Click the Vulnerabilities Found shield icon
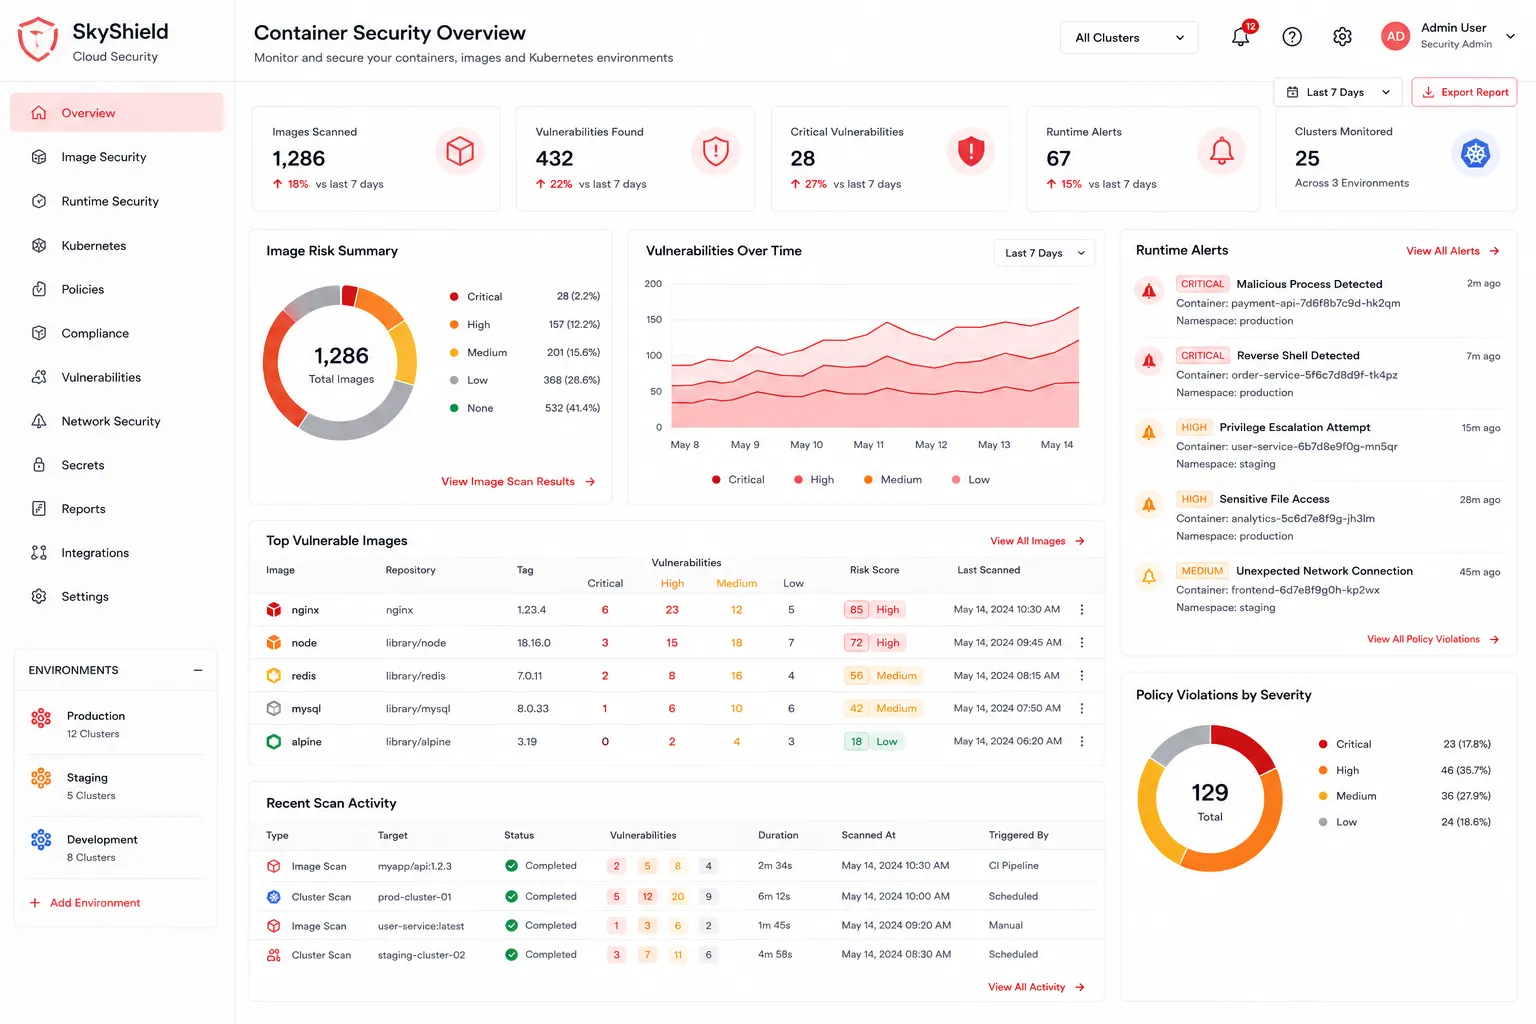The width and height of the screenshot is (1536, 1024). pyautogui.click(x=715, y=151)
